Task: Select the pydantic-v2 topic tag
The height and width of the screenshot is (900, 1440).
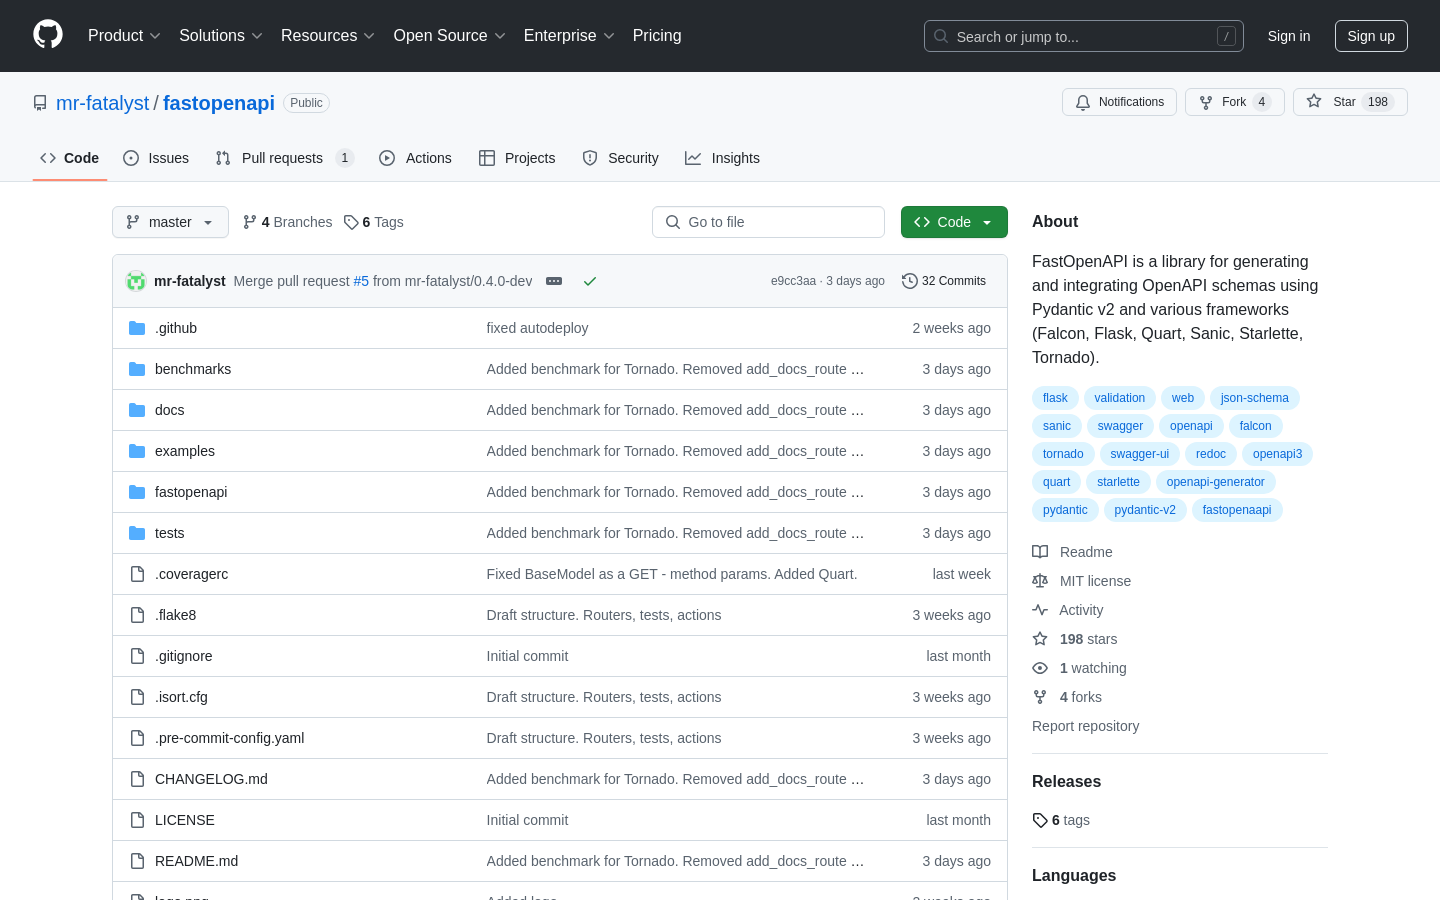Action: [x=1145, y=510]
